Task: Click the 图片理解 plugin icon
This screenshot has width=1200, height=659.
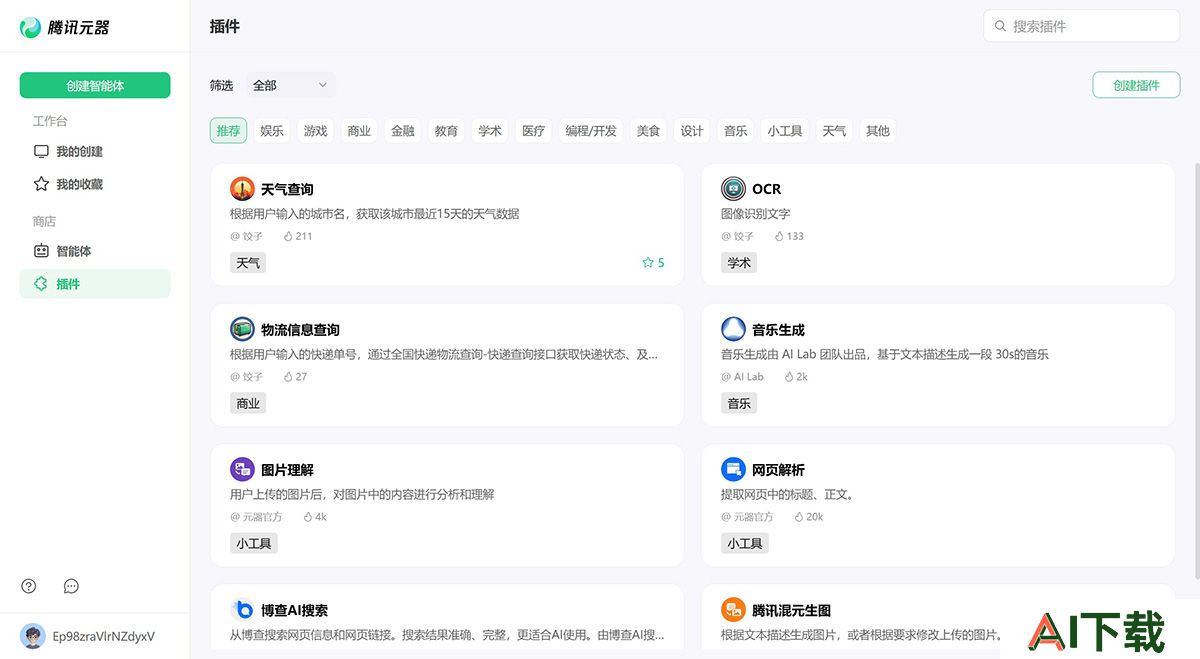Action: [242, 469]
